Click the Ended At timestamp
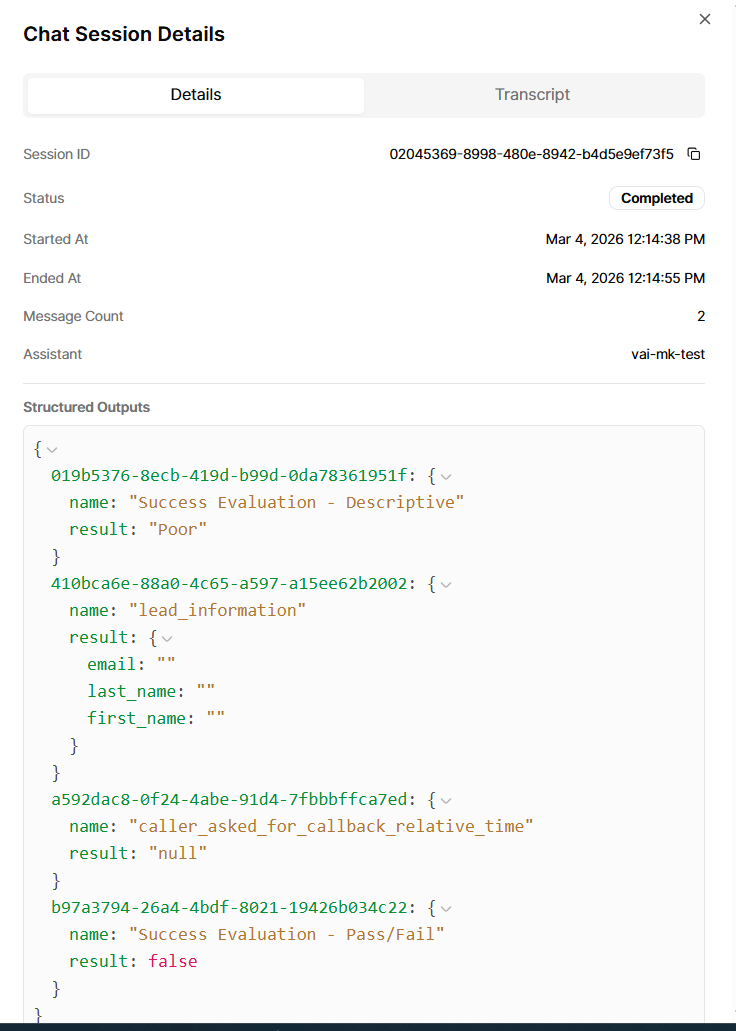Image resolution: width=736 pixels, height=1031 pixels. point(625,278)
